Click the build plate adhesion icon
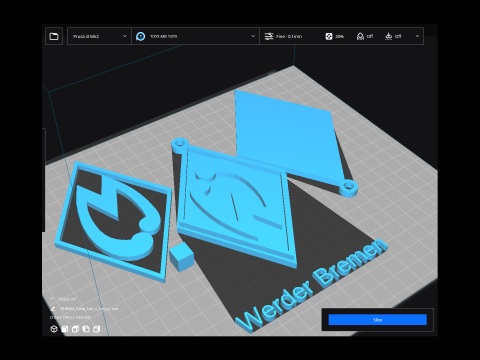This screenshot has height=360, width=480. [x=388, y=36]
